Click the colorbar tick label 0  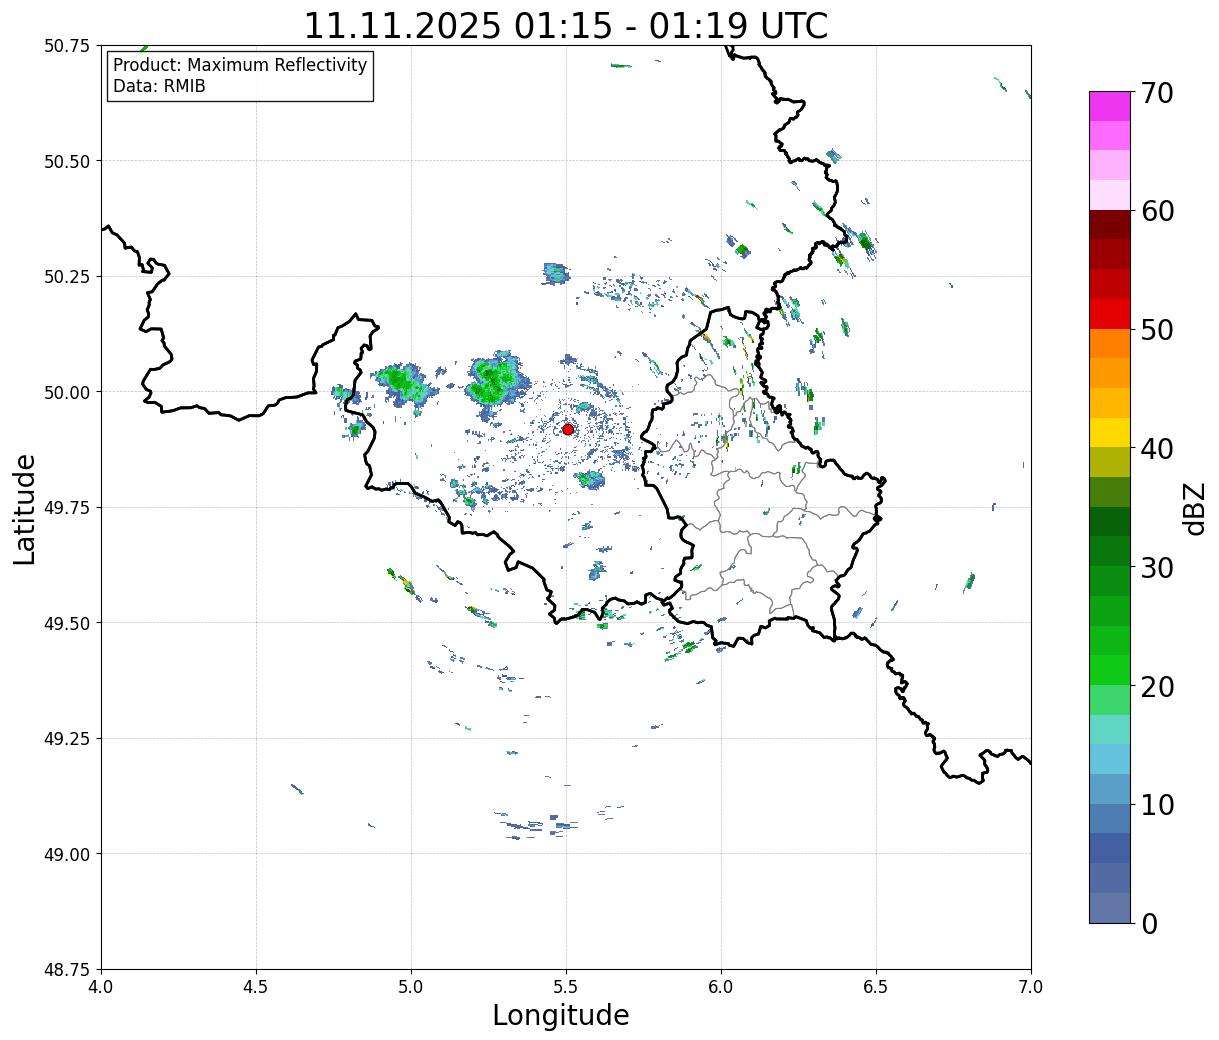[1149, 924]
